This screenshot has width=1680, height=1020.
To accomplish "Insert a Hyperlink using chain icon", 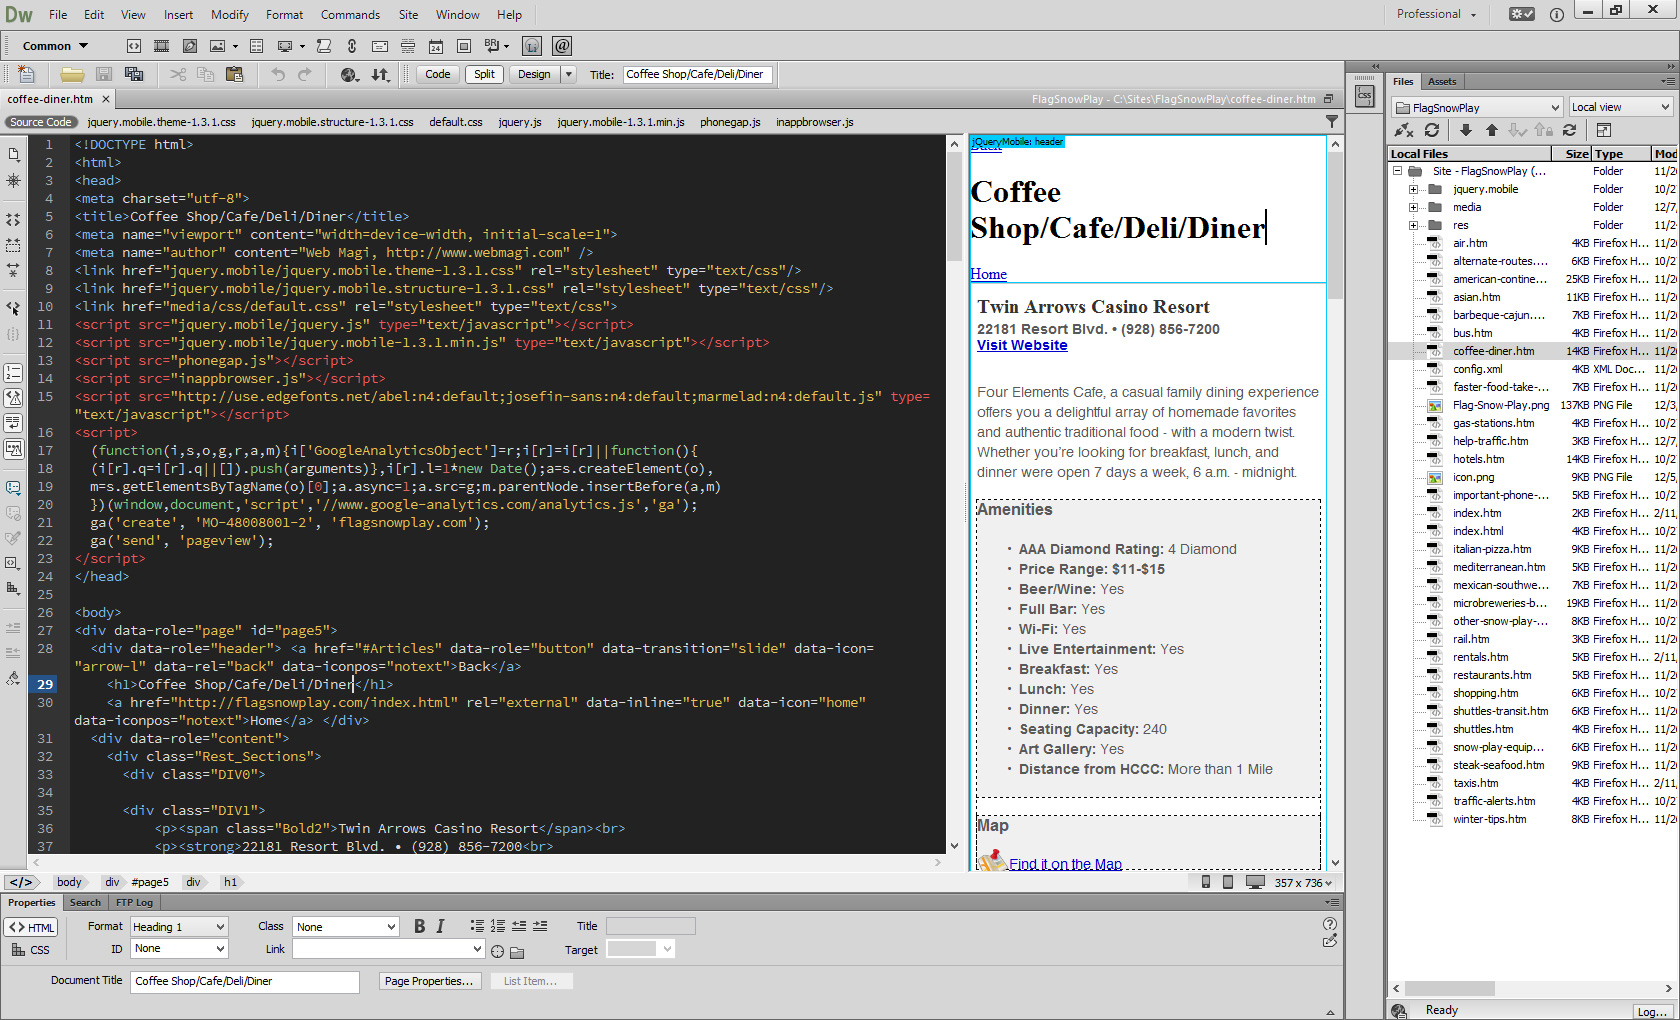I will [352, 46].
